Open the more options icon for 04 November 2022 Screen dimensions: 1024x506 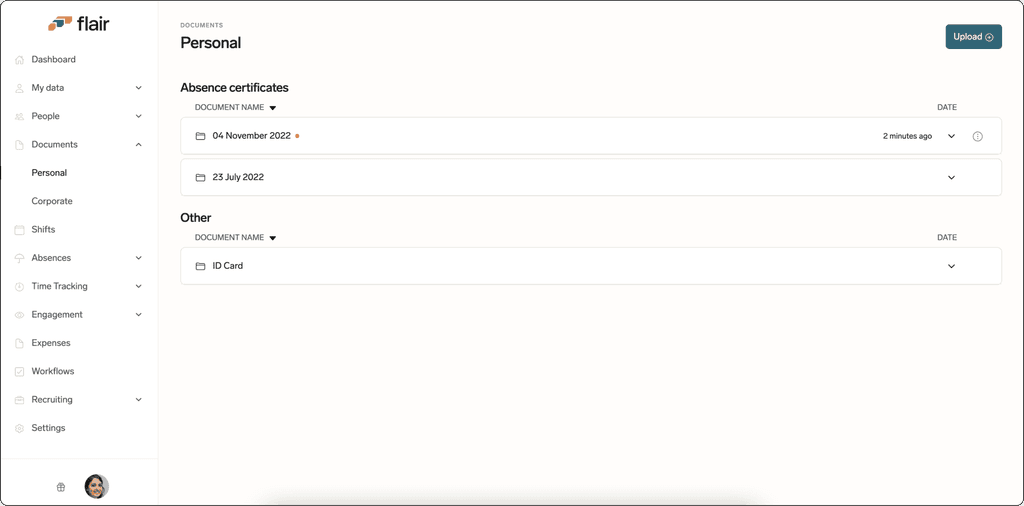pos(978,136)
